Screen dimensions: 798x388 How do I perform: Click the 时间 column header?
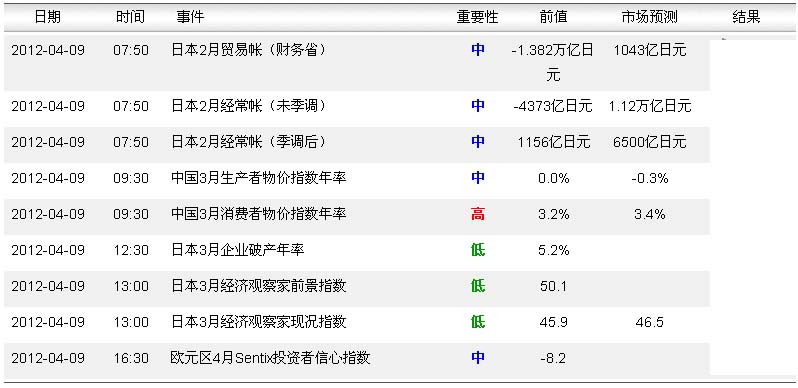pos(130,17)
